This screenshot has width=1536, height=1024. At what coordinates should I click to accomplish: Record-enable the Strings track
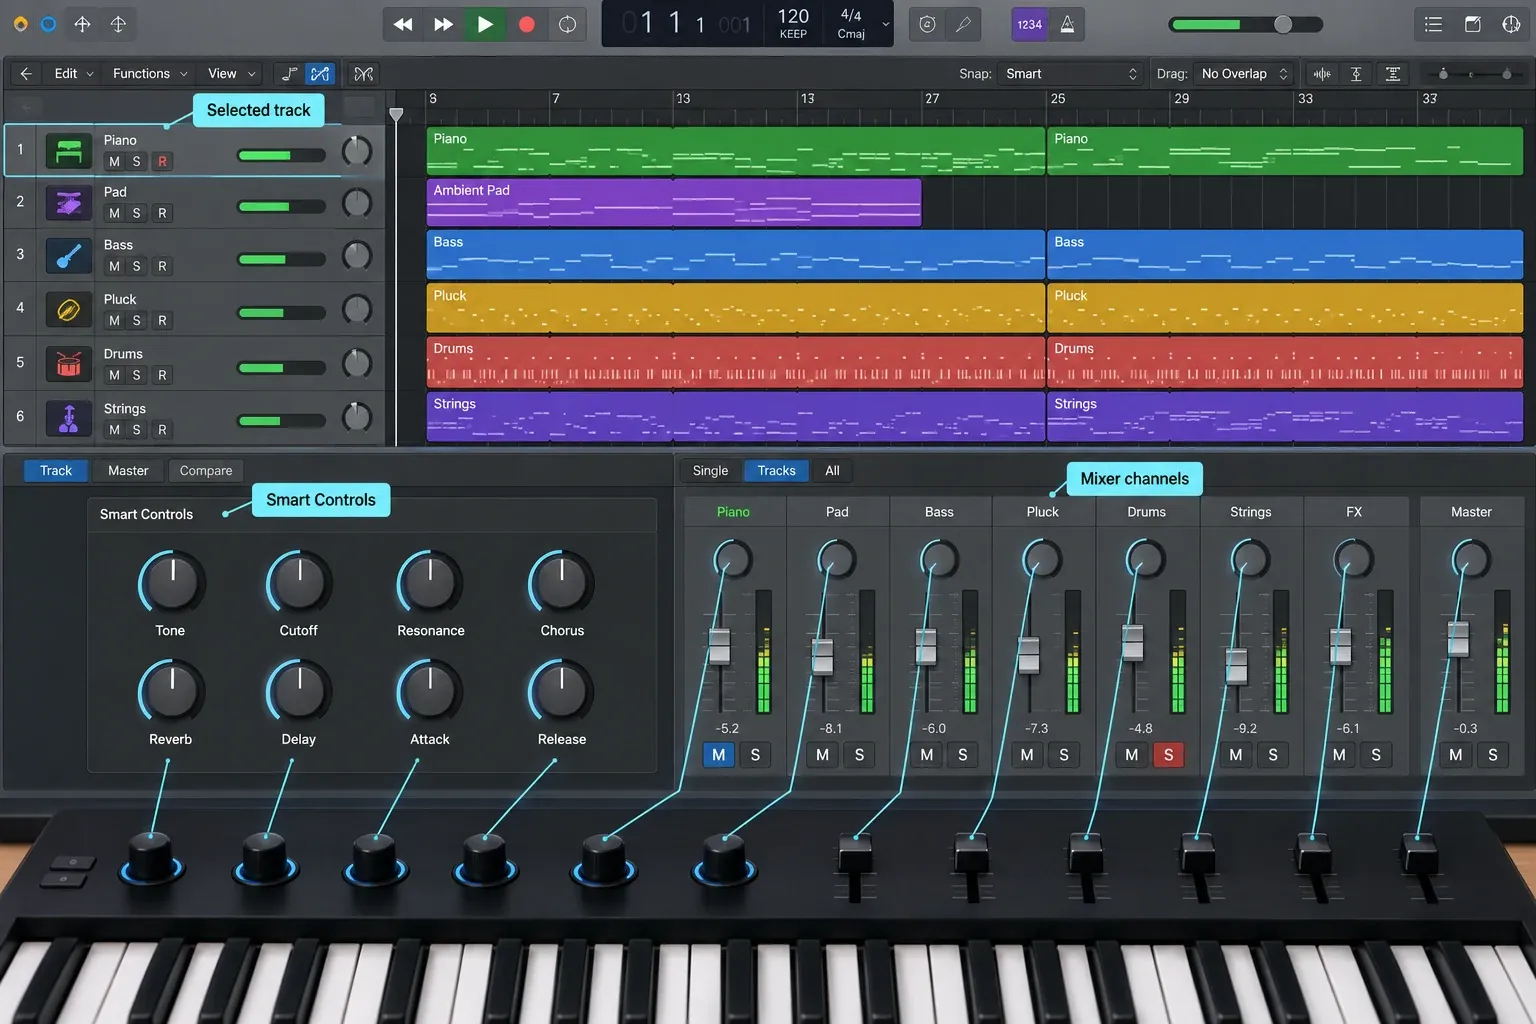162,429
